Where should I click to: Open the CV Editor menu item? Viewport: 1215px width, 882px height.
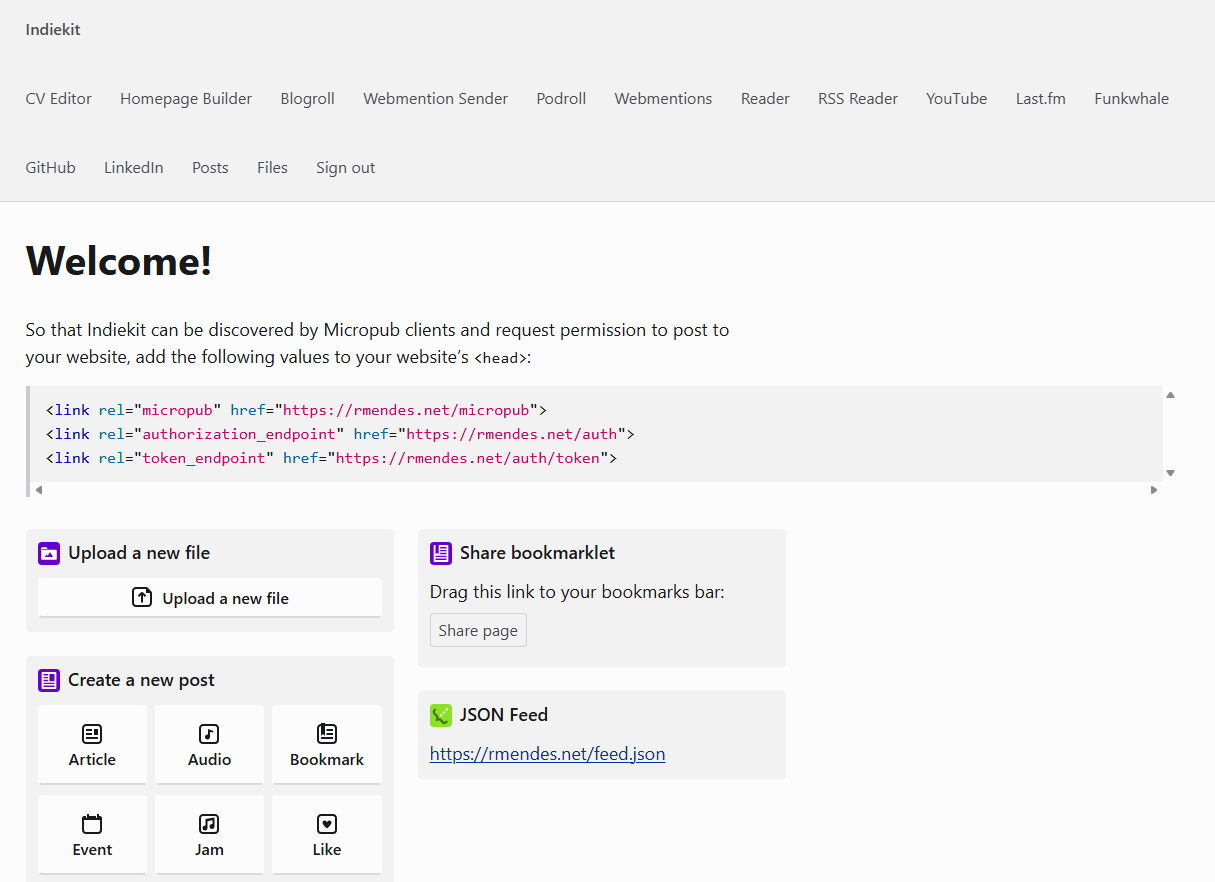(59, 99)
